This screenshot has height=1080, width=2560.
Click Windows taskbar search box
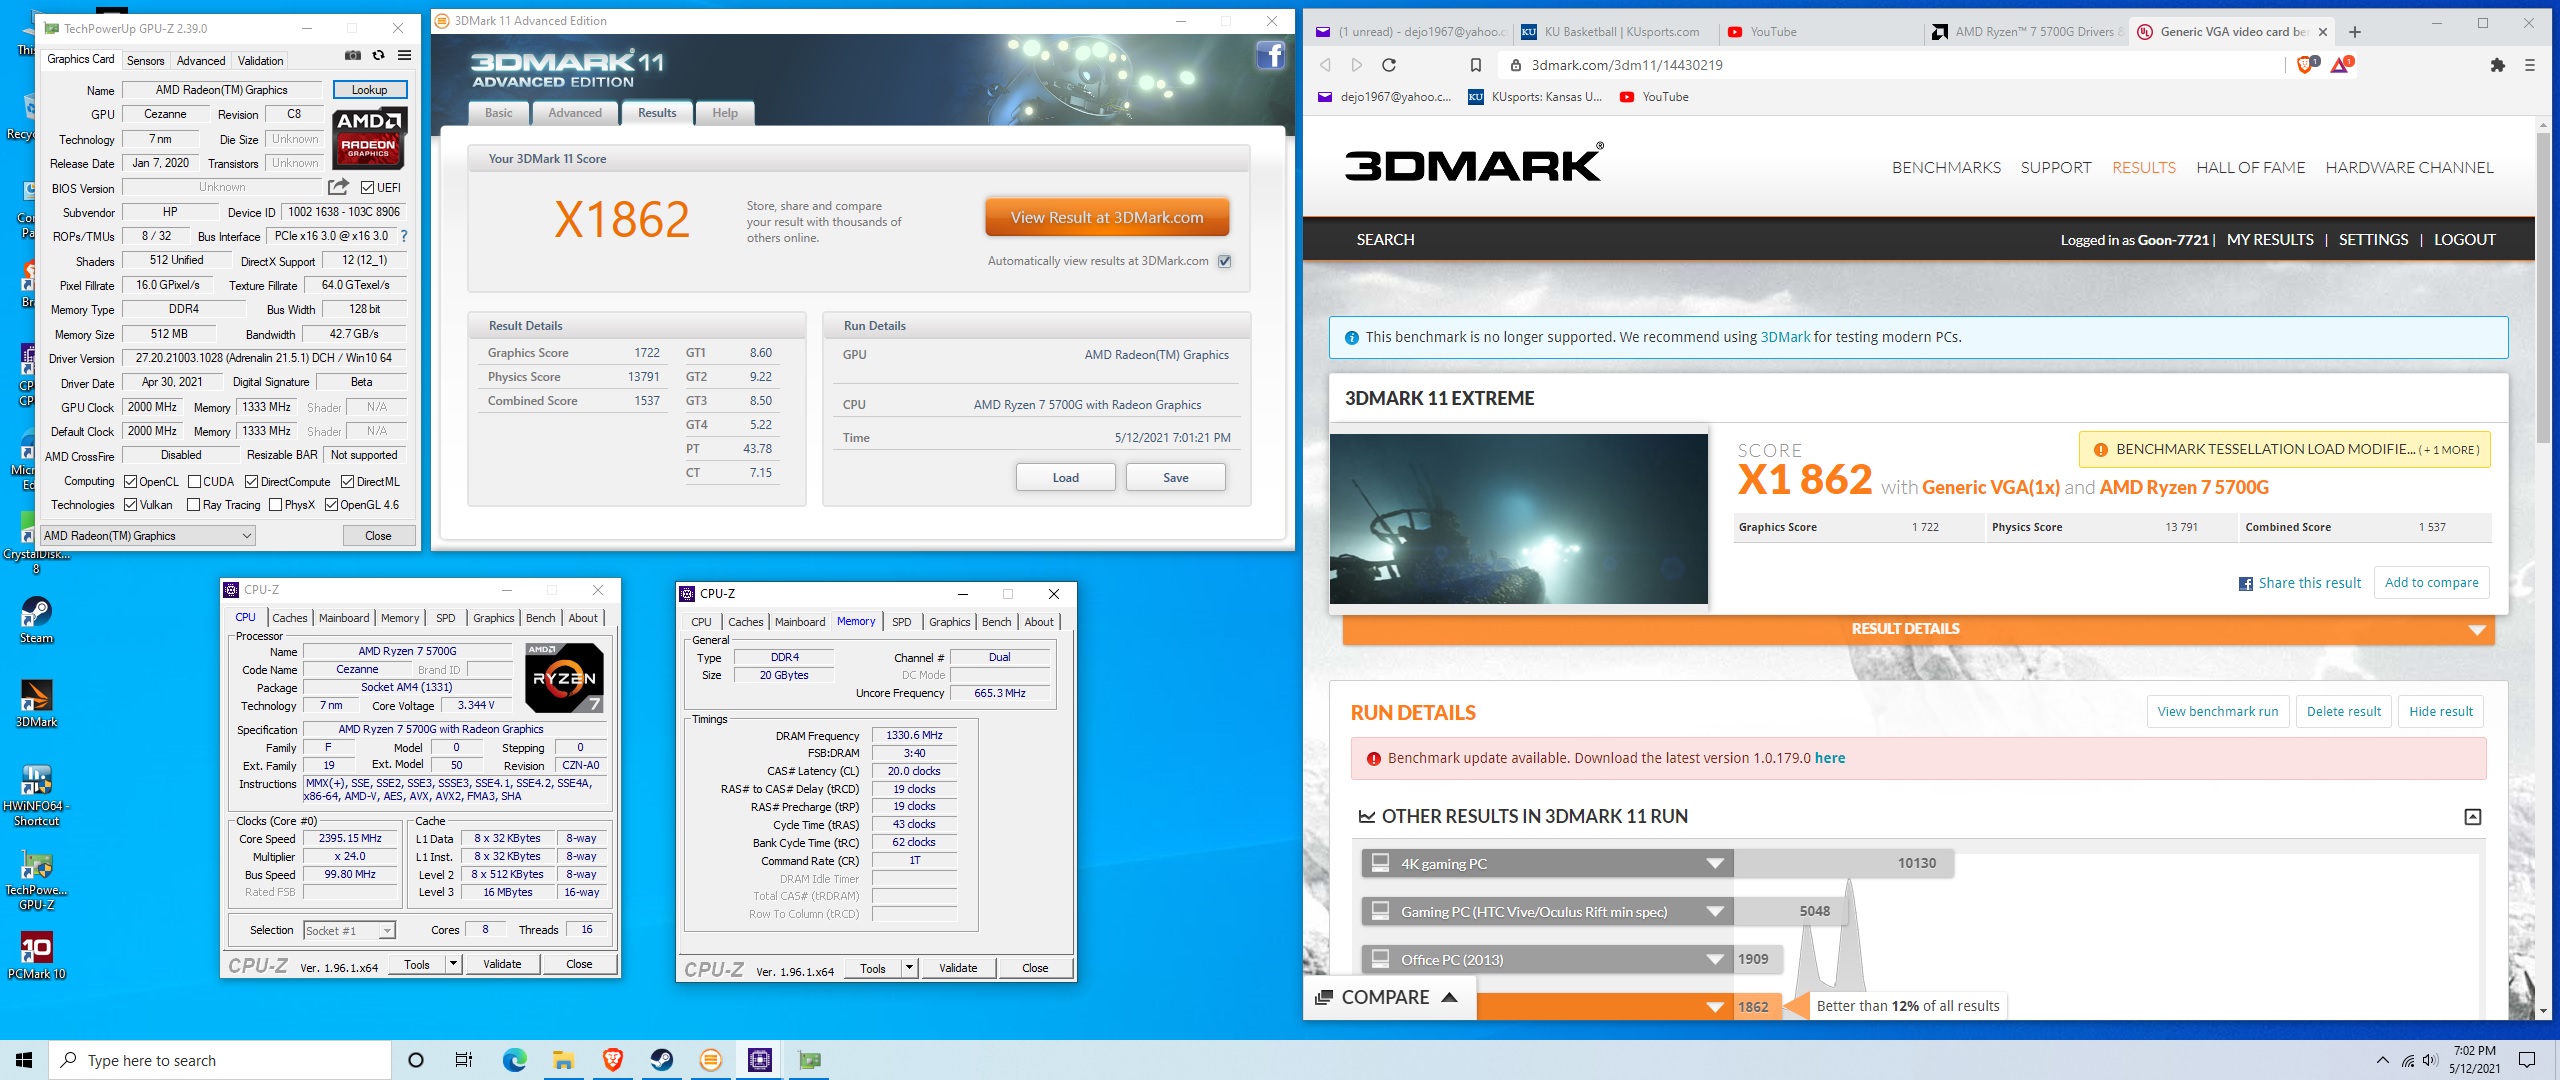(x=220, y=1060)
